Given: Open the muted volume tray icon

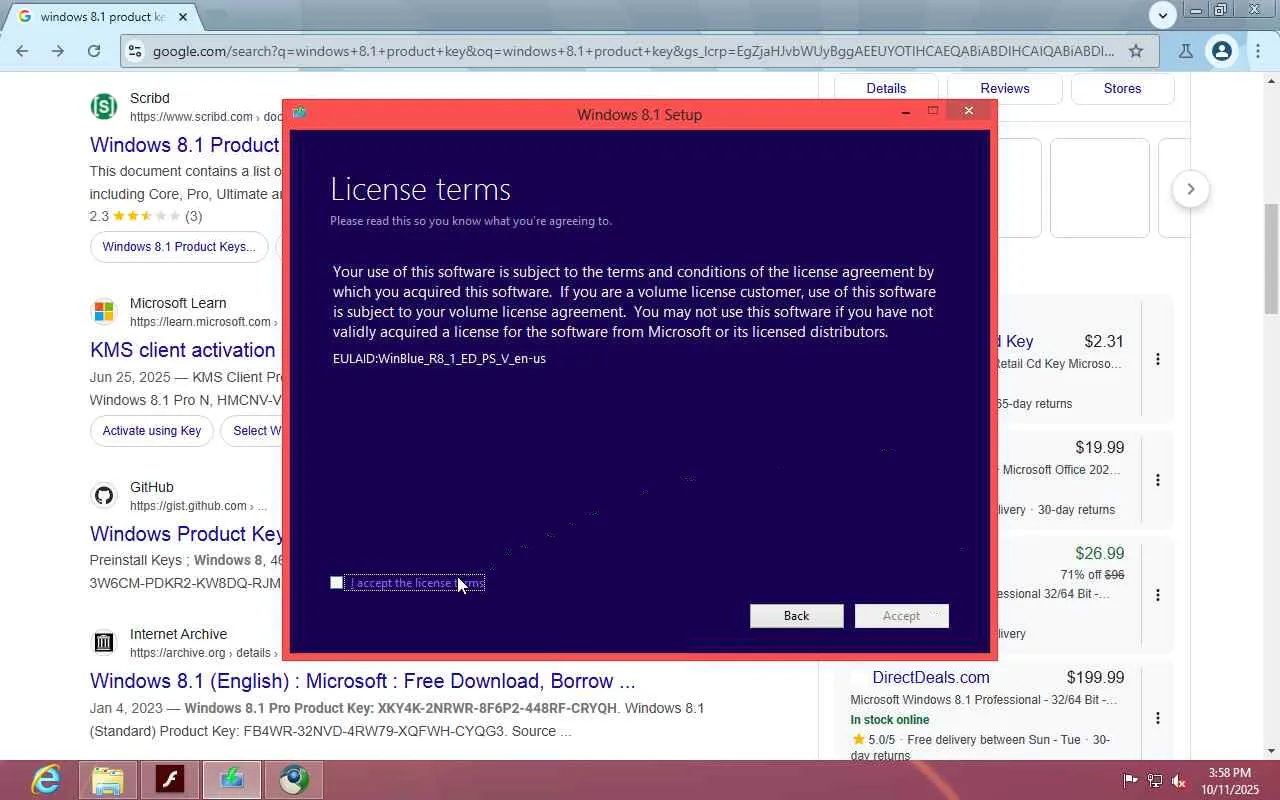Looking at the screenshot, I should 1179,781.
